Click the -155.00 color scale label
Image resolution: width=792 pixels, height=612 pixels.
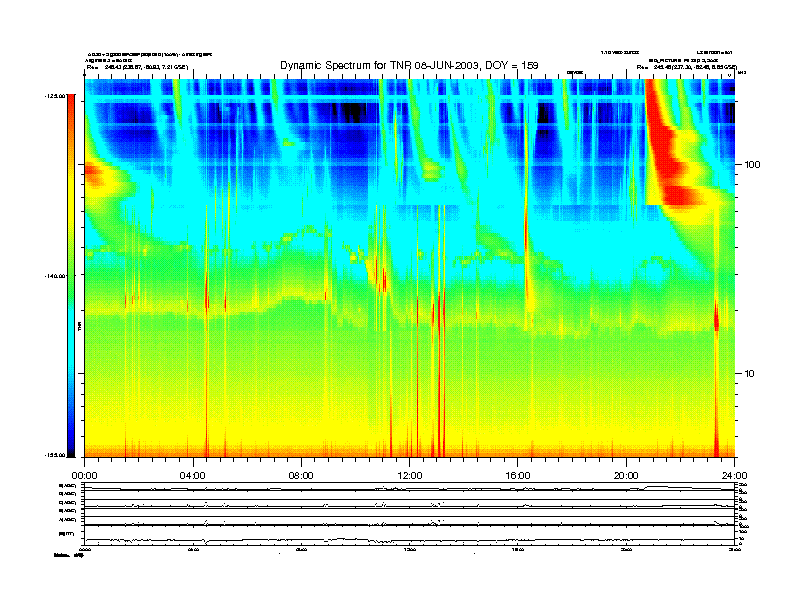(x=55, y=455)
